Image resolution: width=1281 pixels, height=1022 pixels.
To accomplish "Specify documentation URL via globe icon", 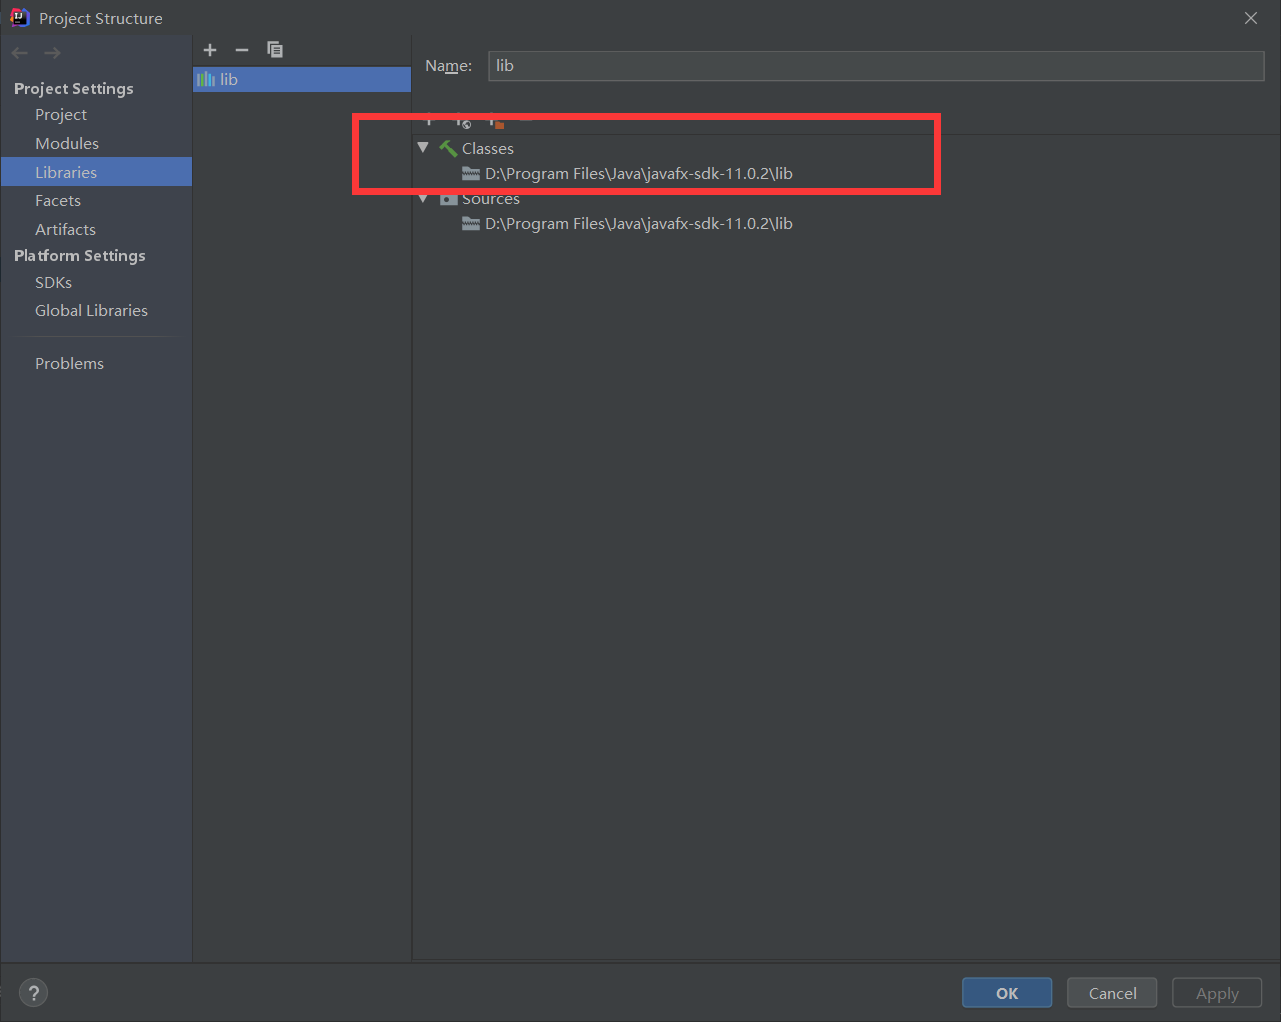I will click(x=463, y=122).
